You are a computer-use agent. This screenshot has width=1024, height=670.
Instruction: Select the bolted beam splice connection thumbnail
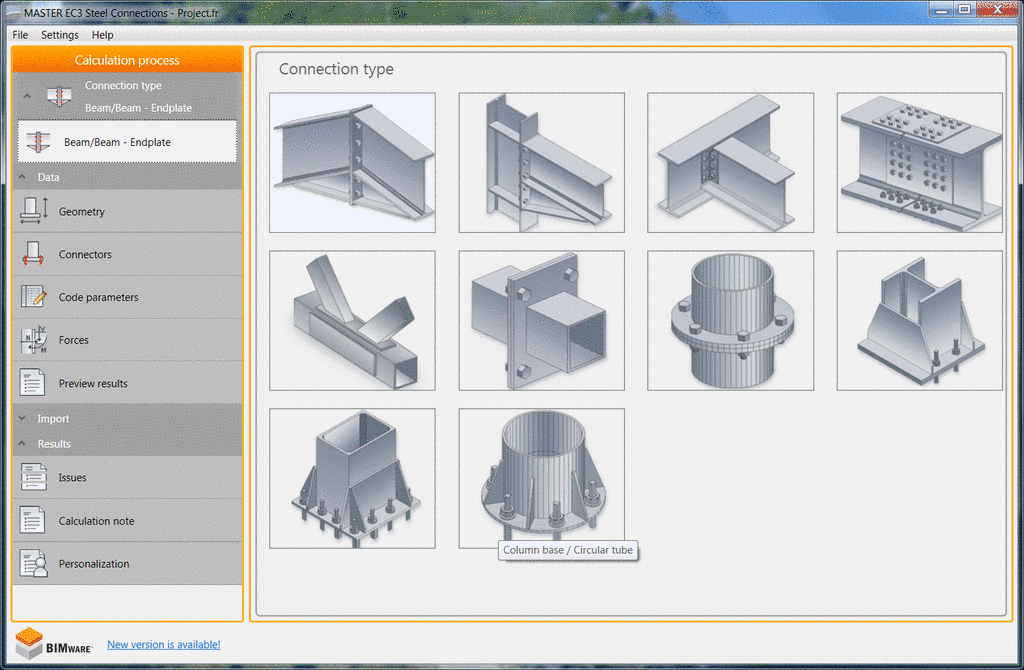tap(920, 163)
